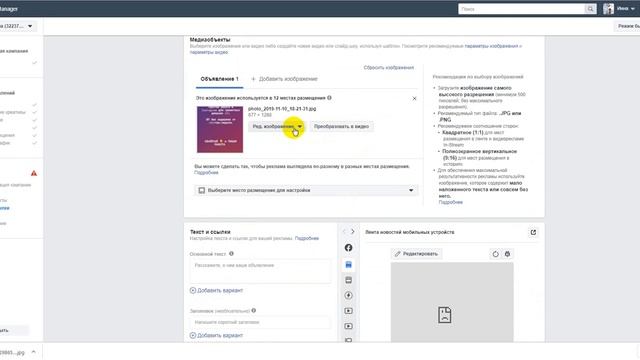The height and width of the screenshot is (360, 640).
Task: Click Преобразовать в видео button
Action: click(x=341, y=127)
